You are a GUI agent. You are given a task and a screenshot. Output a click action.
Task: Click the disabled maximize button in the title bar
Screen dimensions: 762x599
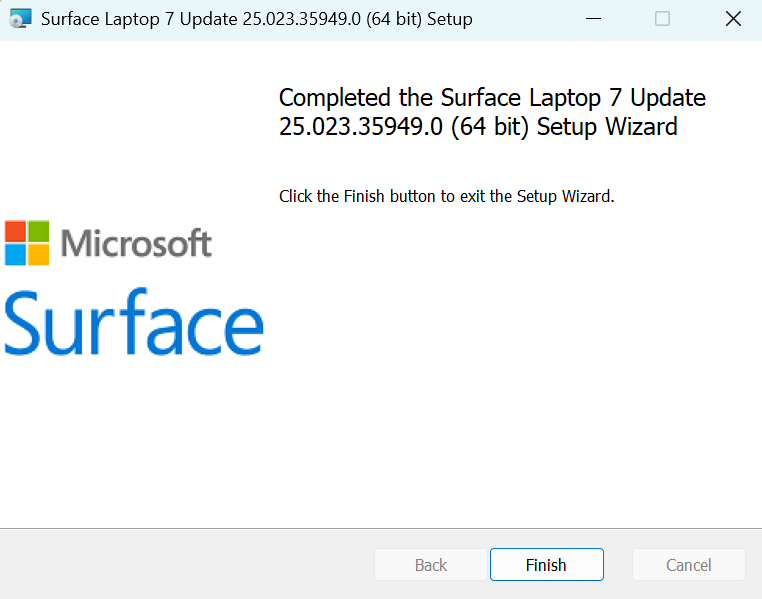(x=662, y=19)
